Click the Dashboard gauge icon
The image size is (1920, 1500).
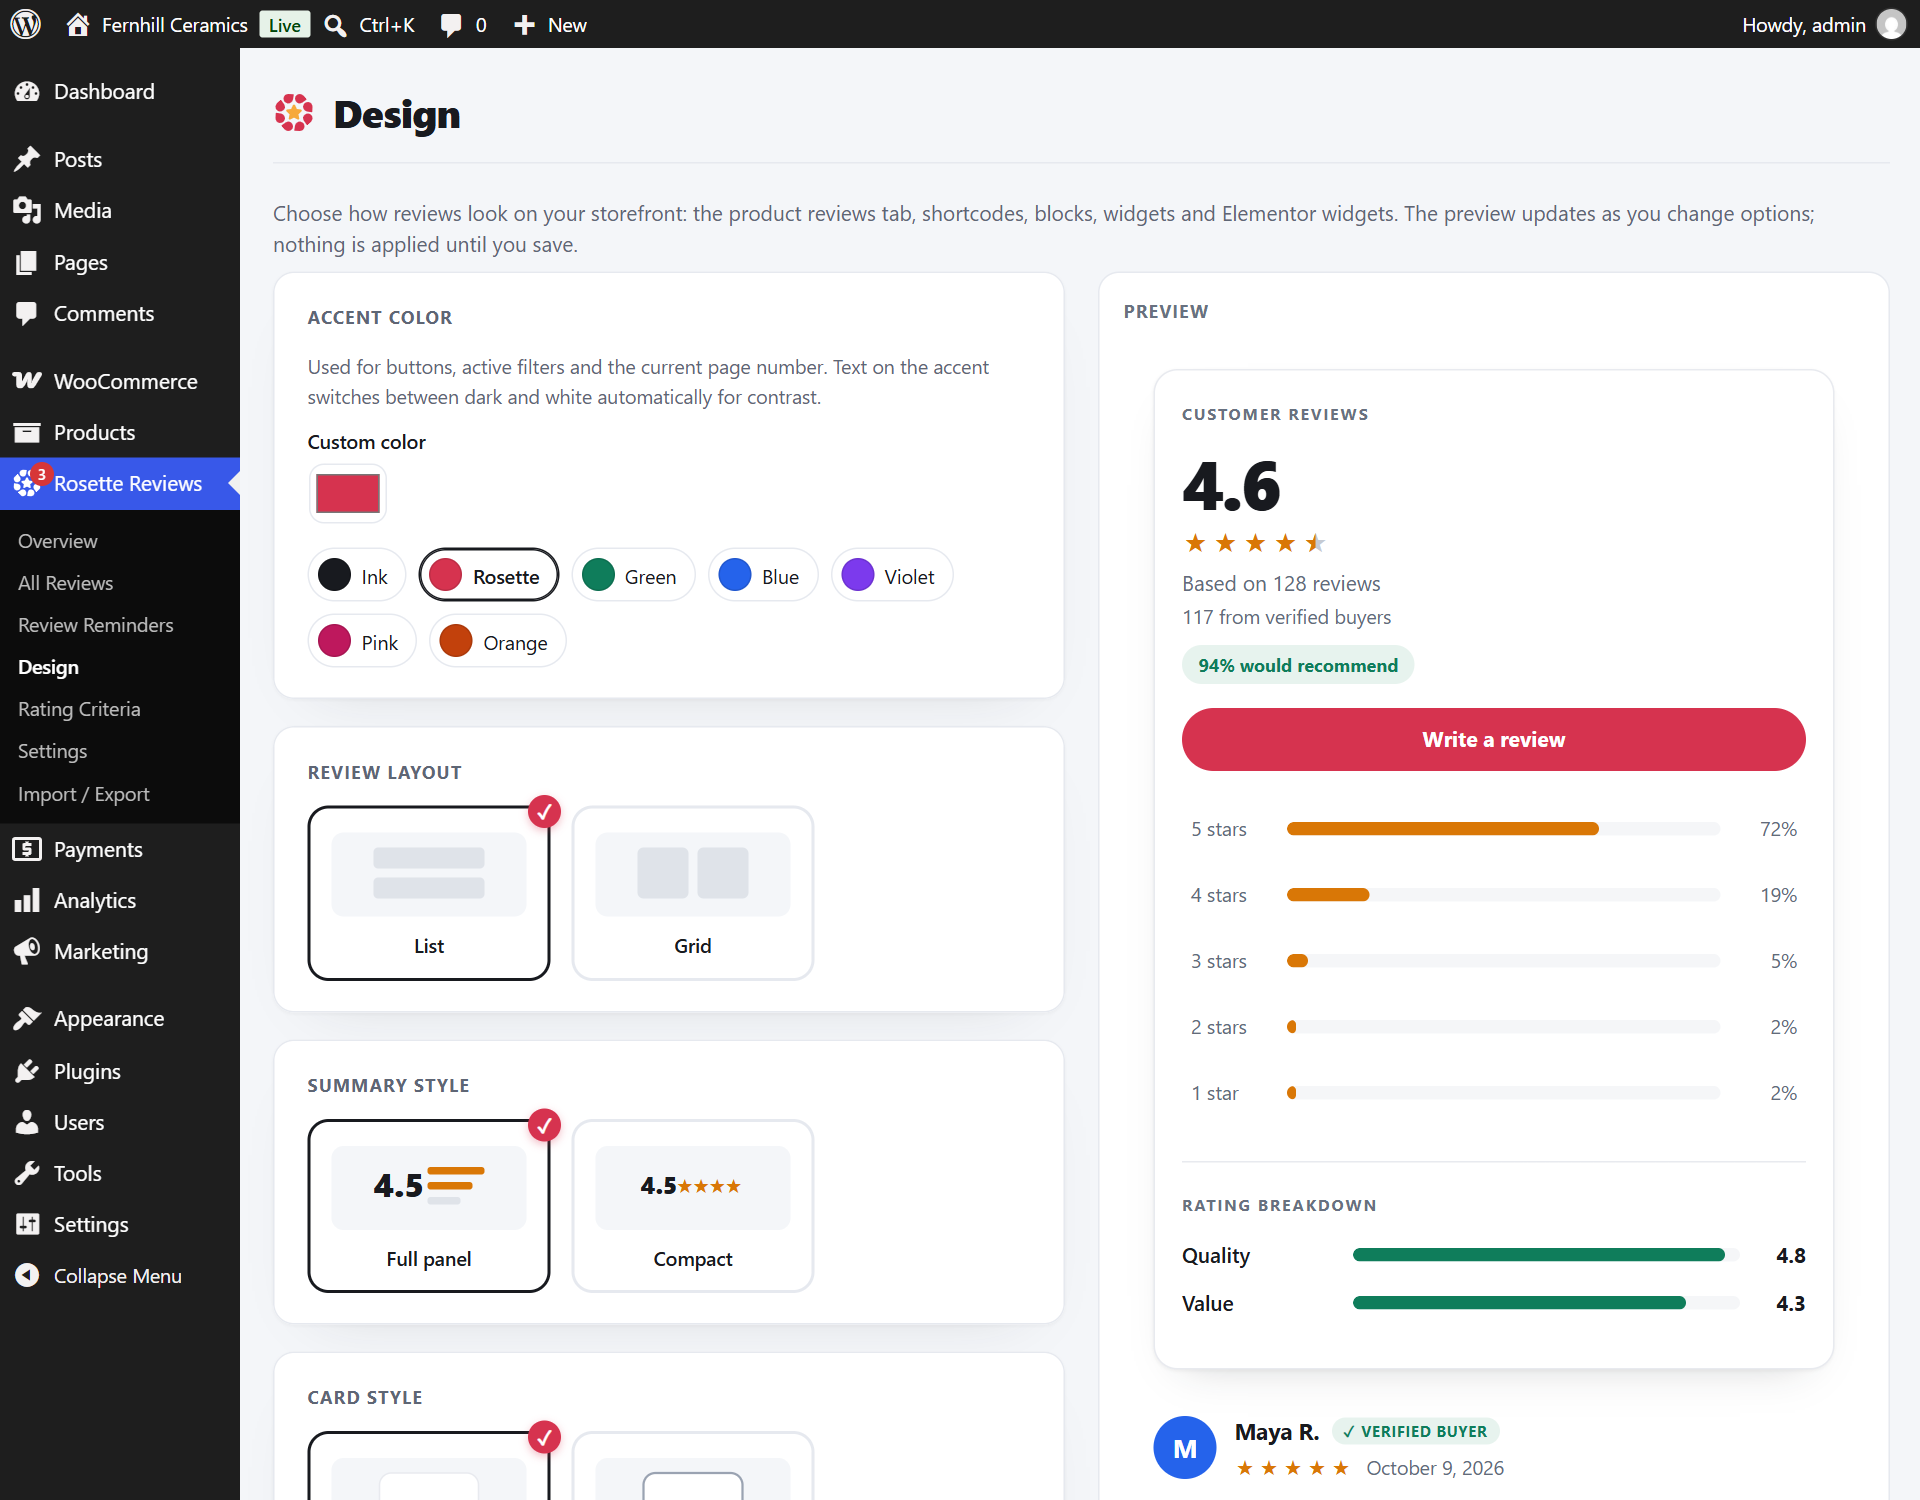coord(27,91)
